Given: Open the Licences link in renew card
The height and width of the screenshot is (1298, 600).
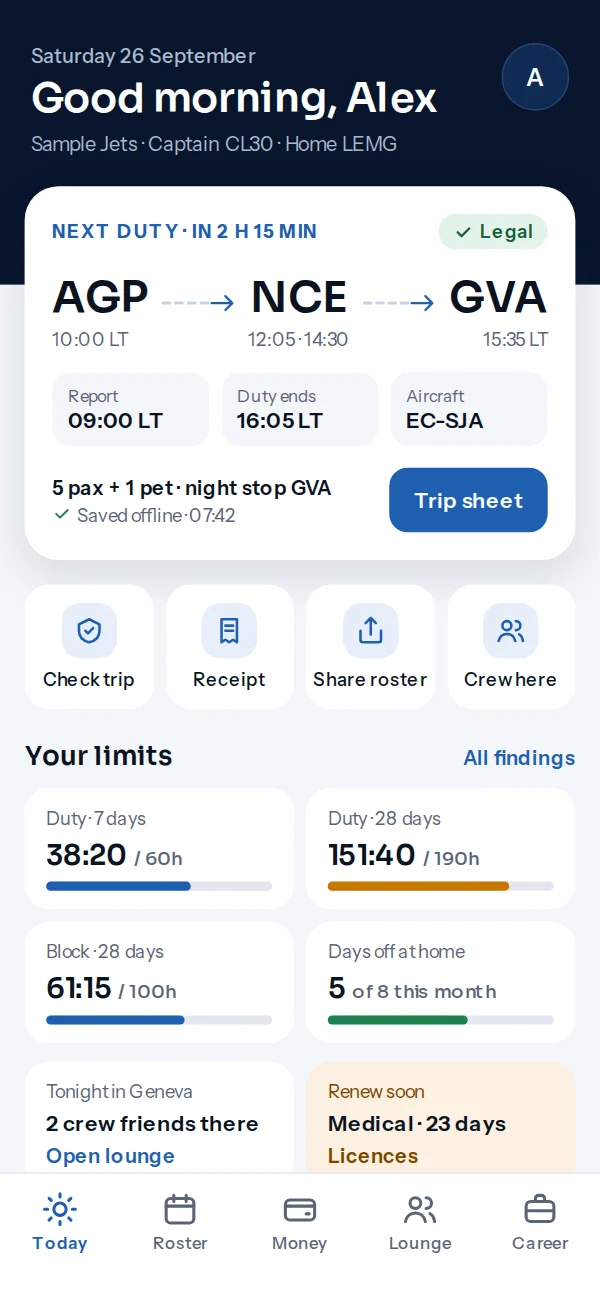Looking at the screenshot, I should pos(373,1156).
